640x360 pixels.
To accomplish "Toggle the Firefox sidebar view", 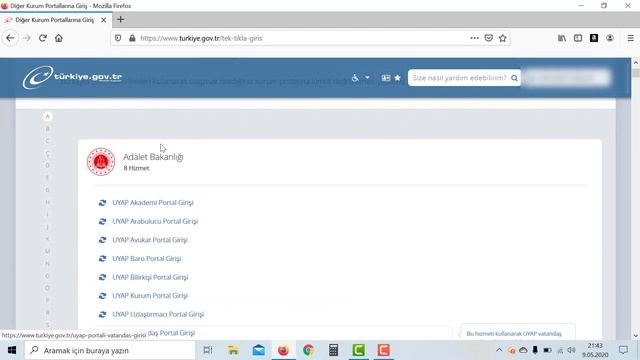I will tap(578, 38).
